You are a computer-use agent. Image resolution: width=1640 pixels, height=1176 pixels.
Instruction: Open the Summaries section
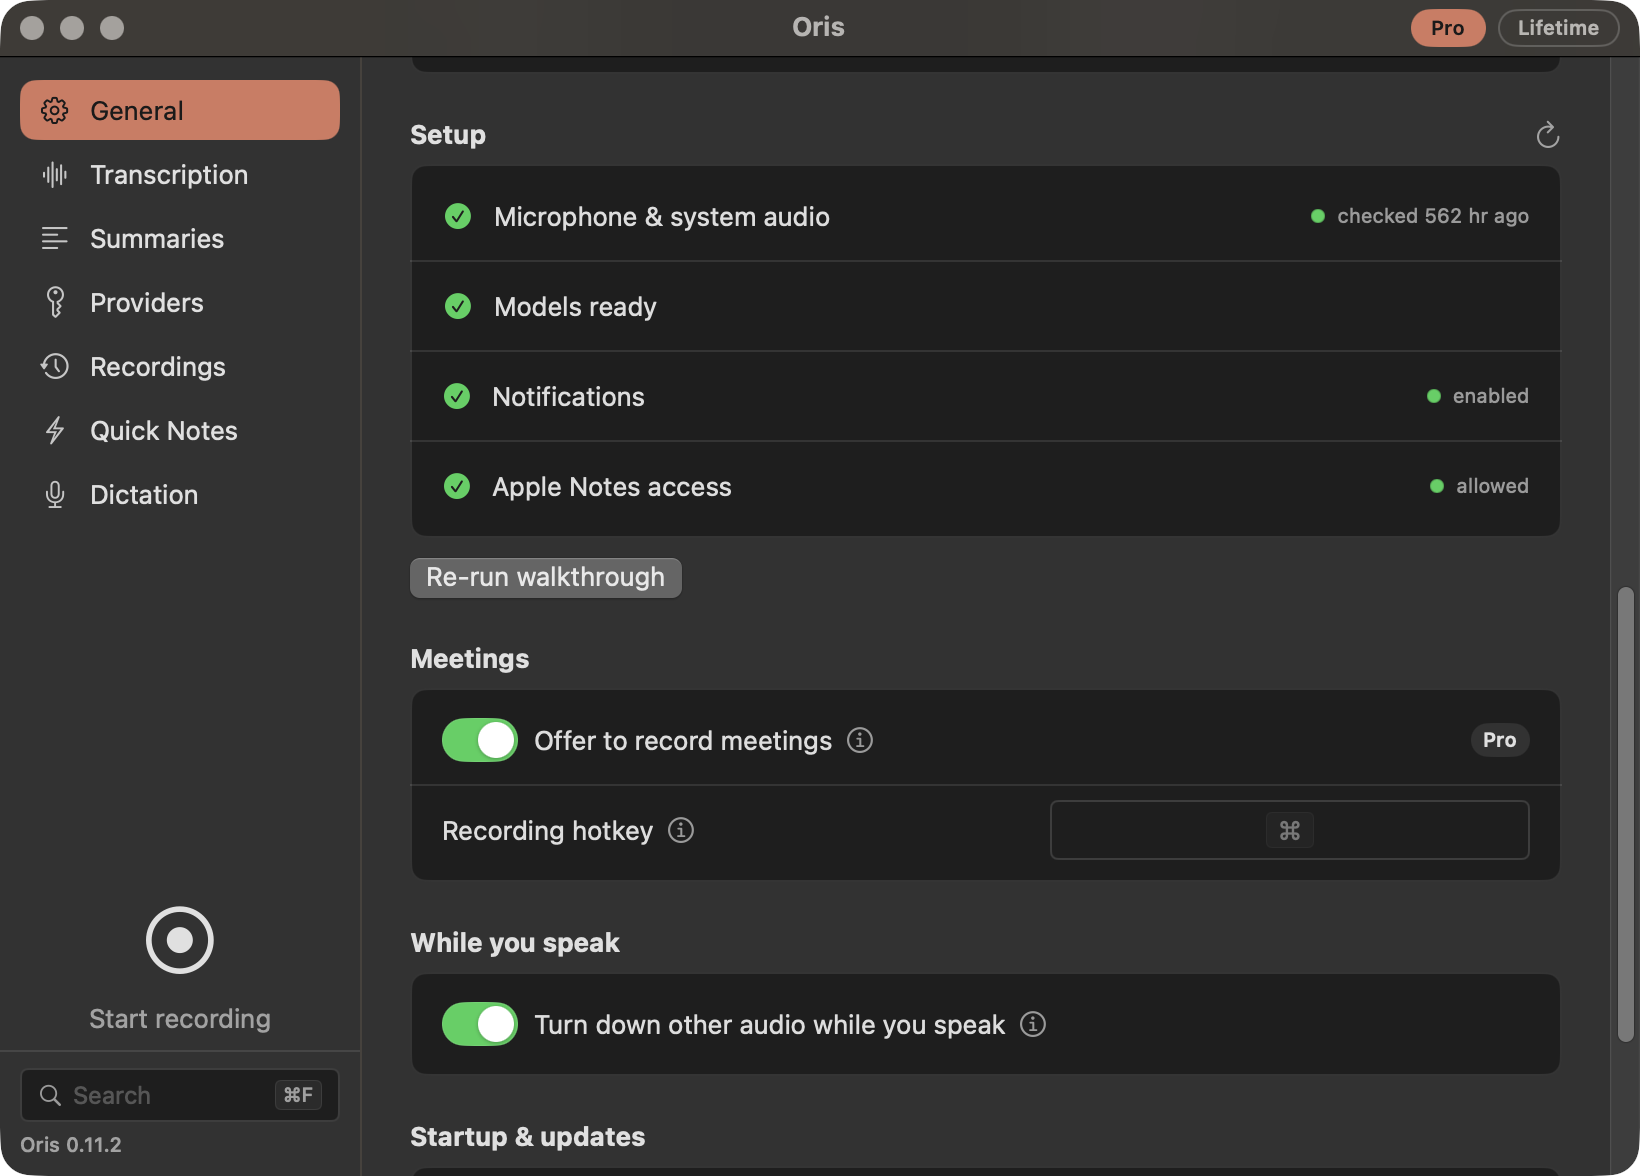click(180, 239)
